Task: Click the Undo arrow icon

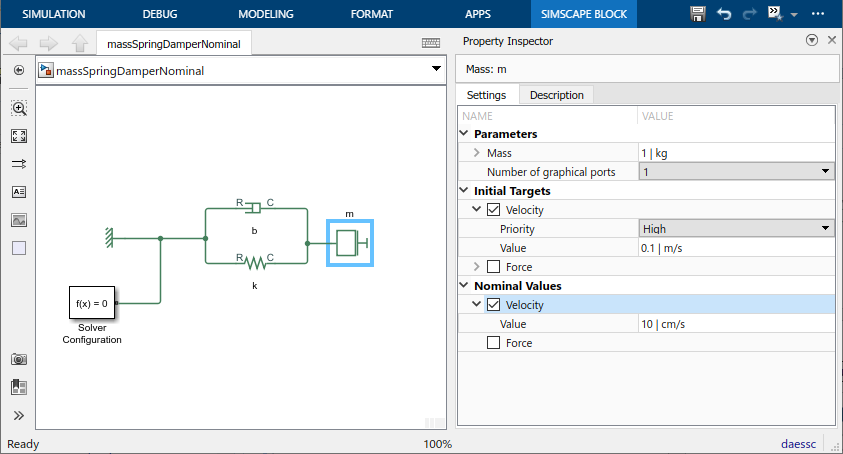Action: (724, 14)
